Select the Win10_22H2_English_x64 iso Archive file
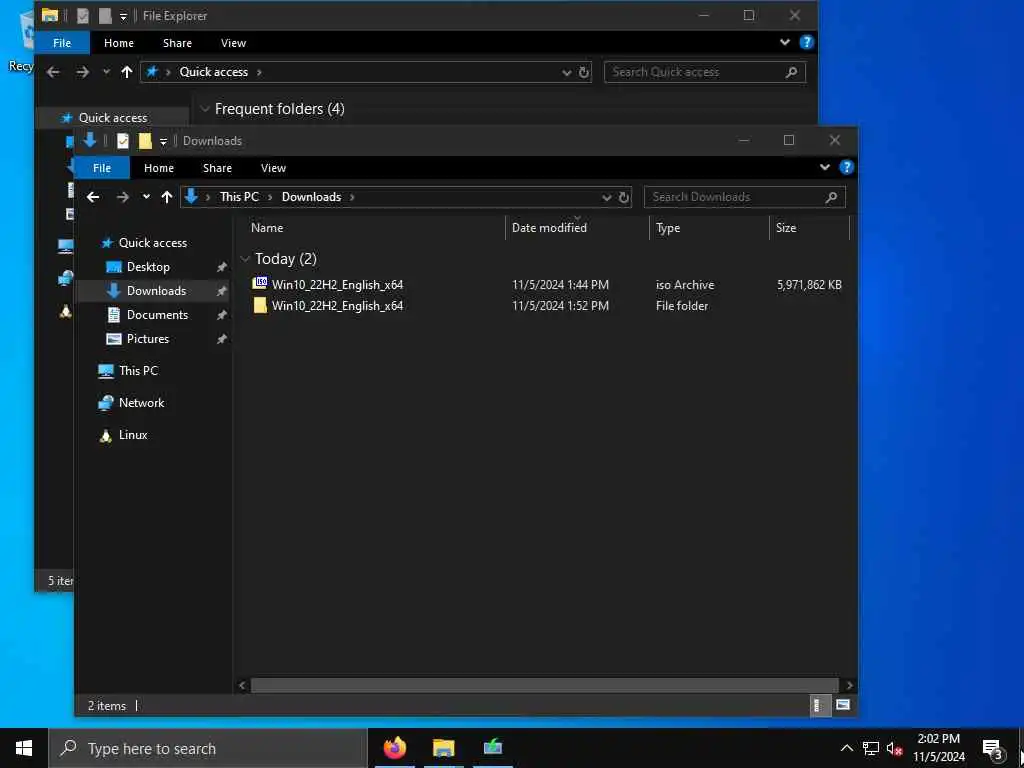The width and height of the screenshot is (1024, 768). [x=546, y=285]
